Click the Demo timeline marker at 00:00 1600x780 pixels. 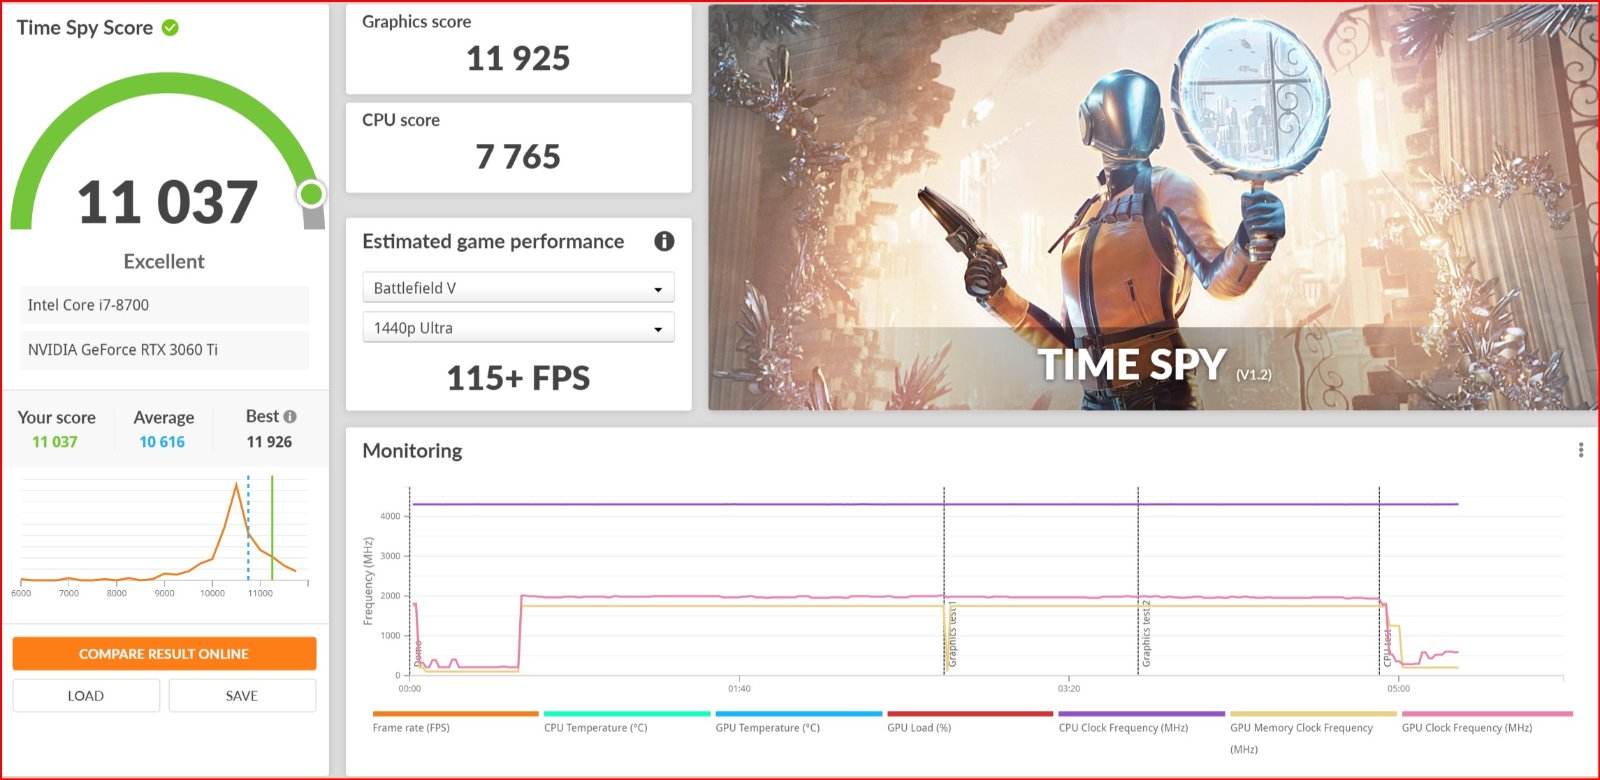pyautogui.click(x=417, y=655)
